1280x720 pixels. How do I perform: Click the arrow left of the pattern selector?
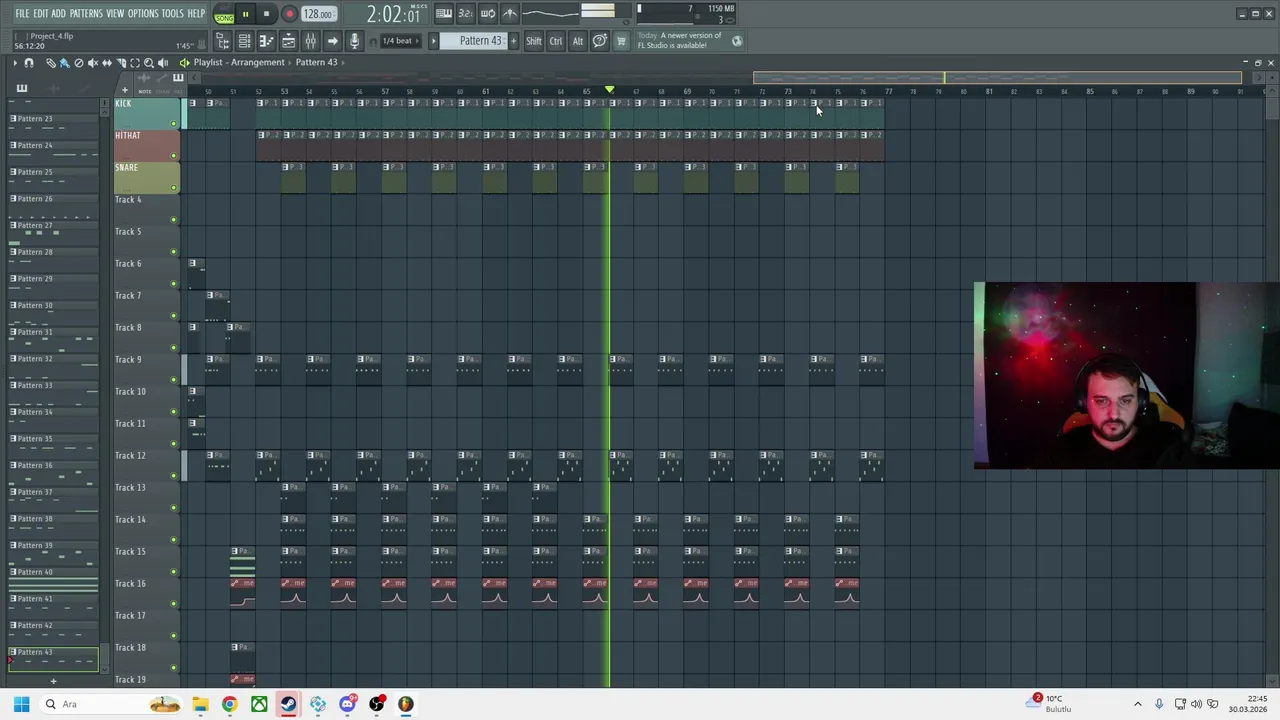(434, 41)
